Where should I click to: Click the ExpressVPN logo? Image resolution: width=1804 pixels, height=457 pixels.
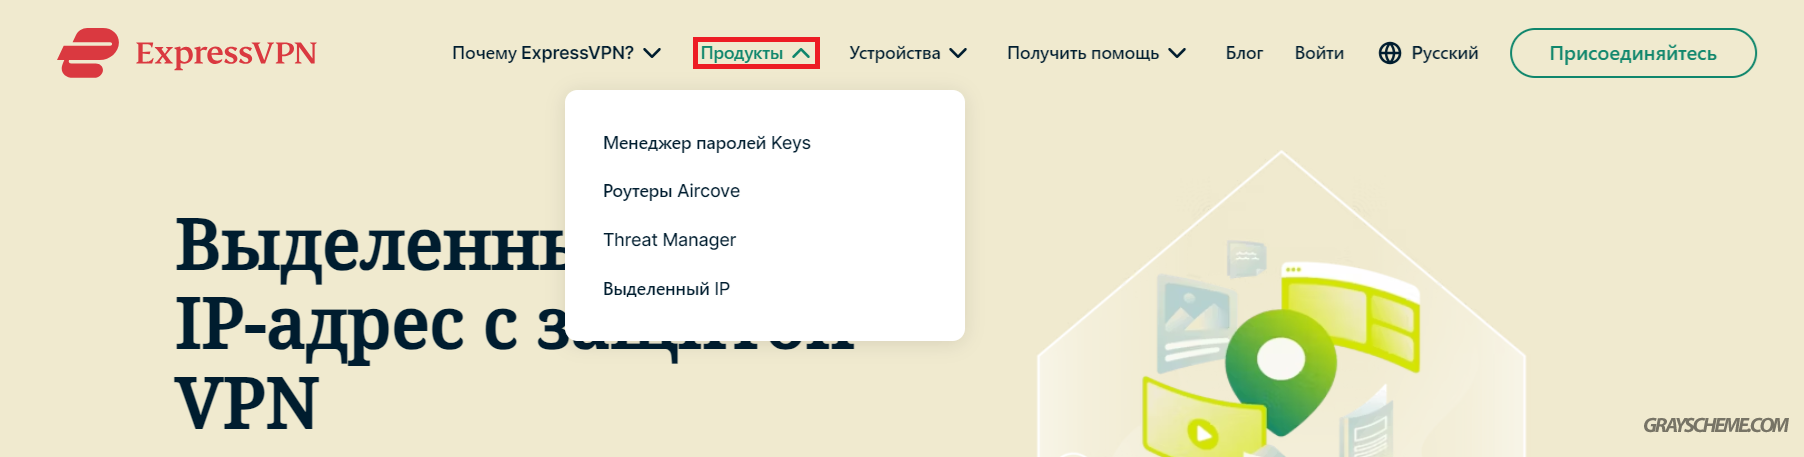(x=187, y=53)
